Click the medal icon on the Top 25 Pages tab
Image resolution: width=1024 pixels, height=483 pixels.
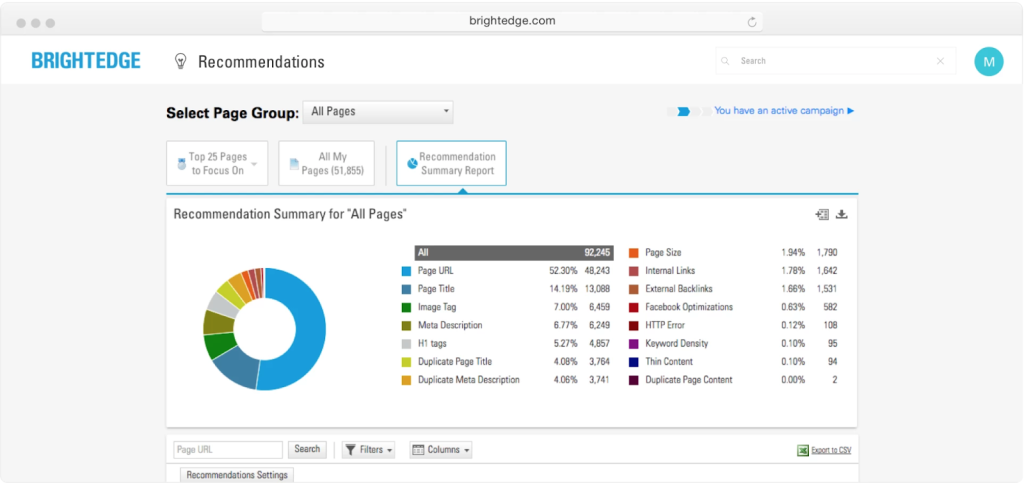coord(182,164)
